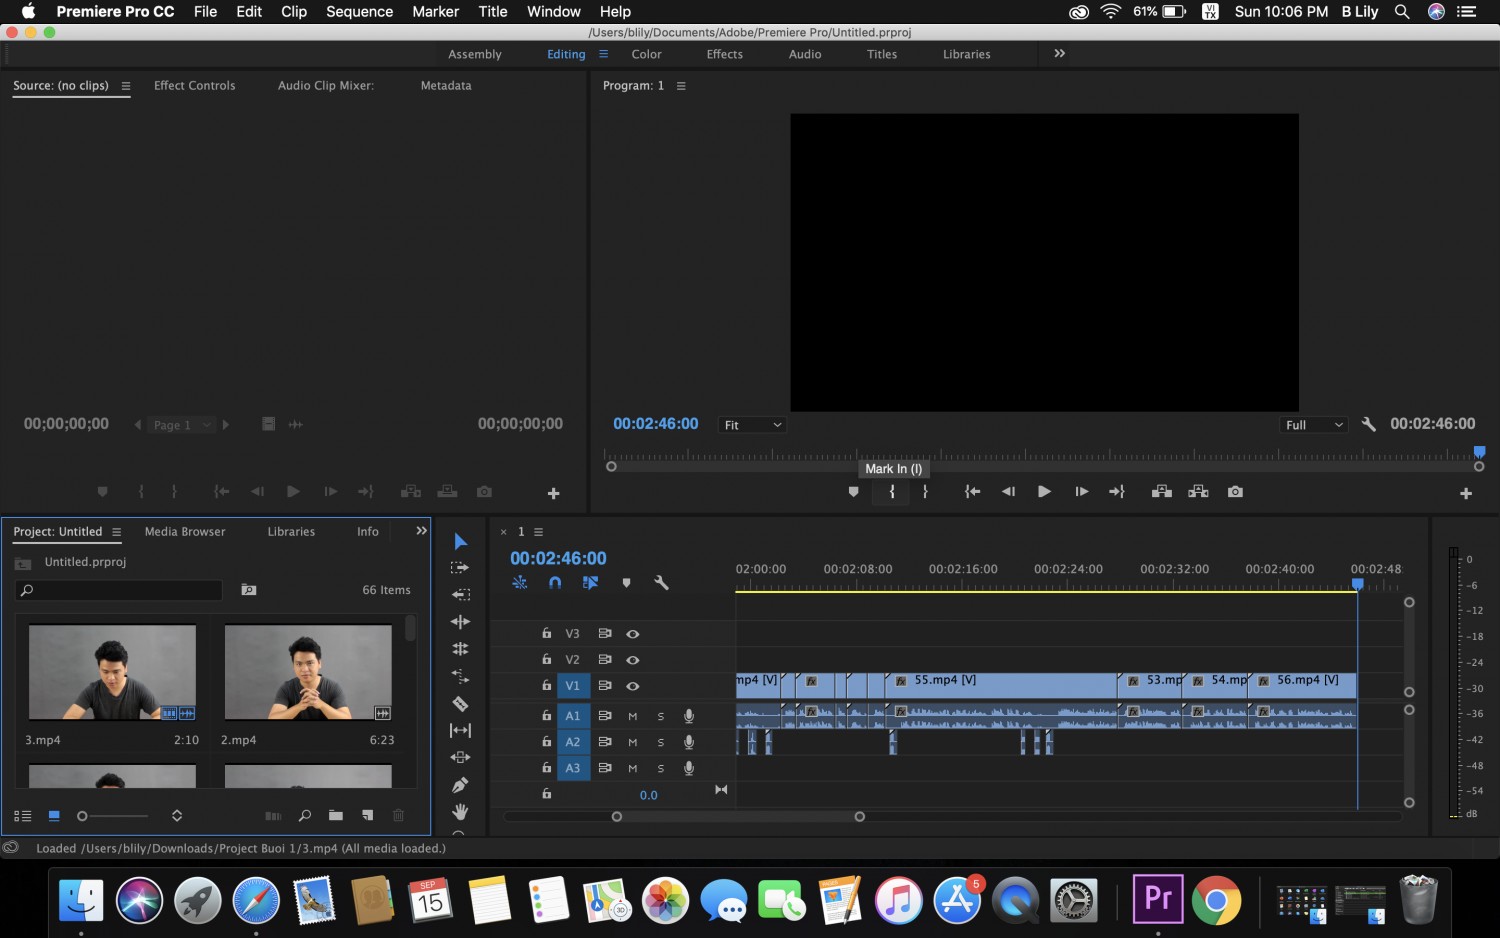1500x938 pixels.
Task: Add marker in Program monitor
Action: [x=853, y=492]
